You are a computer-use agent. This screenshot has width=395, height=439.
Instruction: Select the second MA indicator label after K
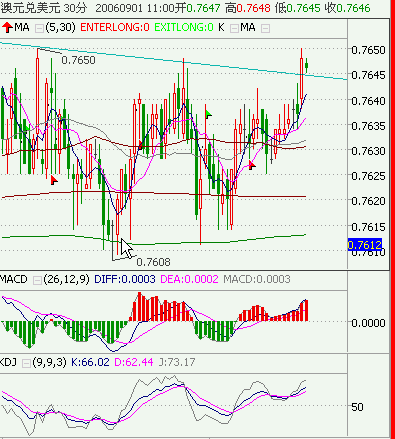click(248, 27)
